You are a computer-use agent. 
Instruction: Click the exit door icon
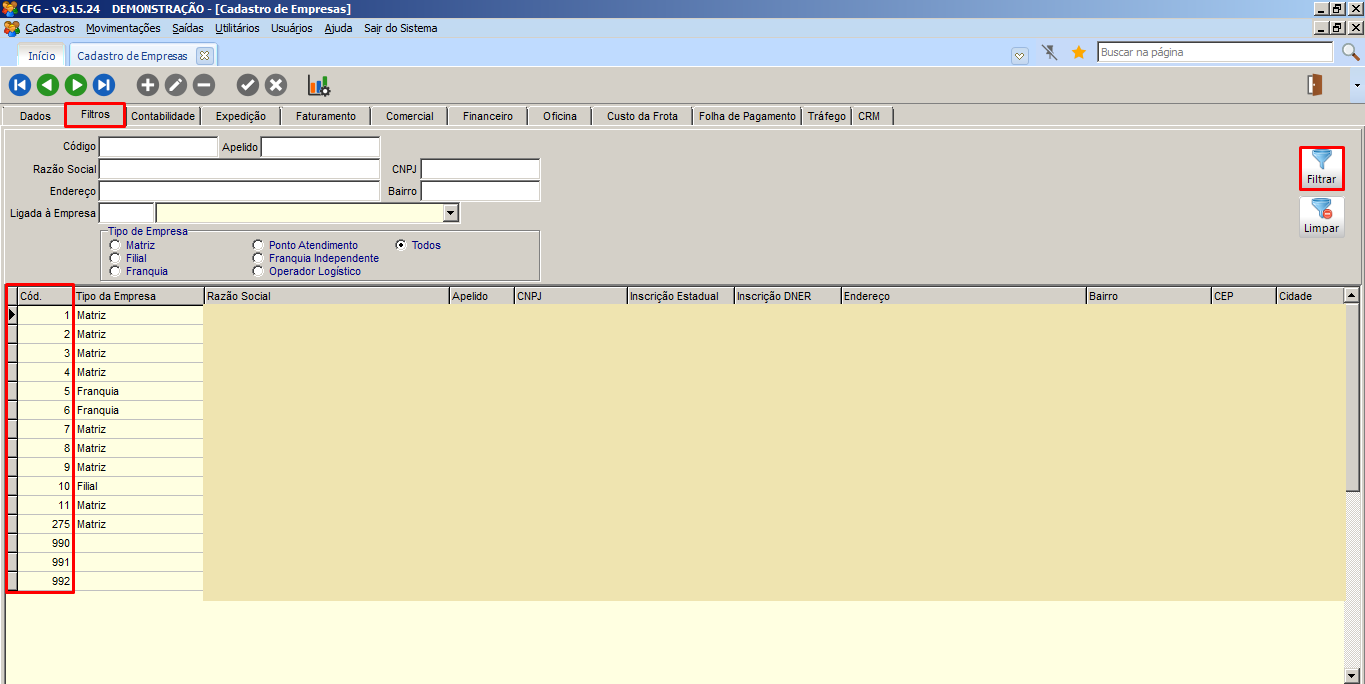coord(1315,85)
